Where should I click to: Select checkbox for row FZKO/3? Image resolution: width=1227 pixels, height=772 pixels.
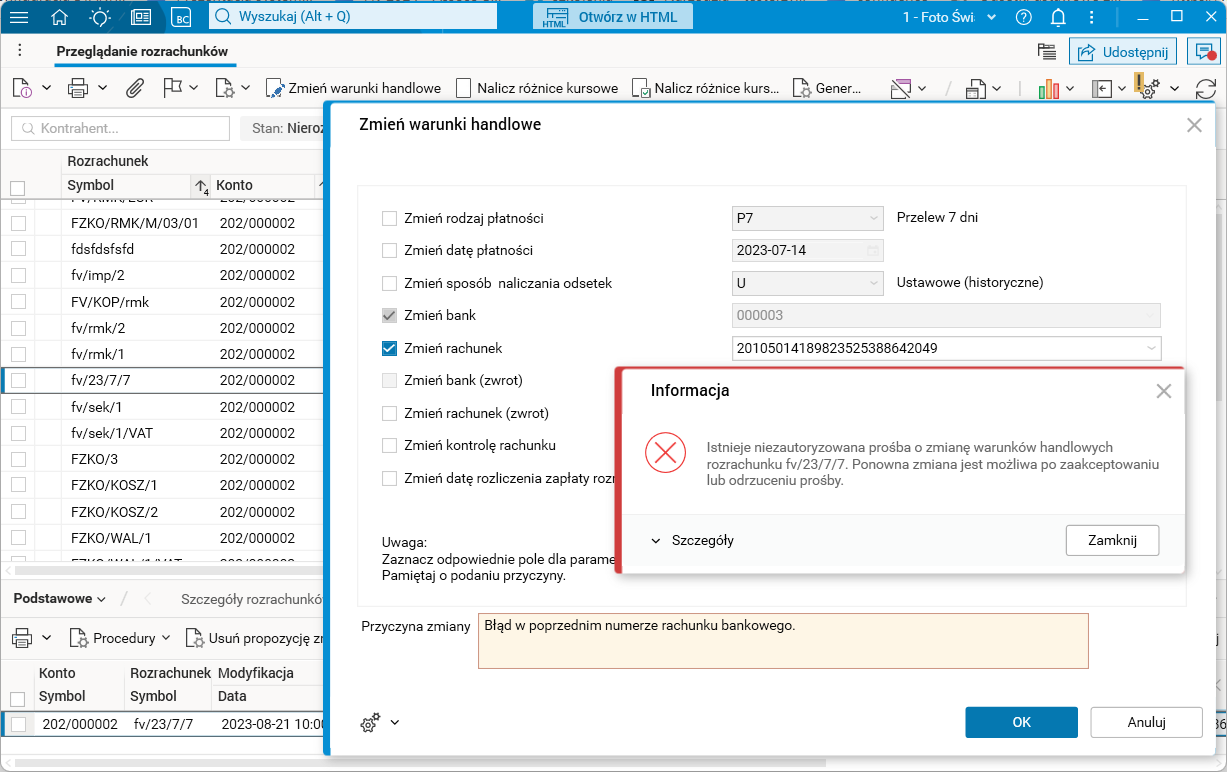coord(18,458)
